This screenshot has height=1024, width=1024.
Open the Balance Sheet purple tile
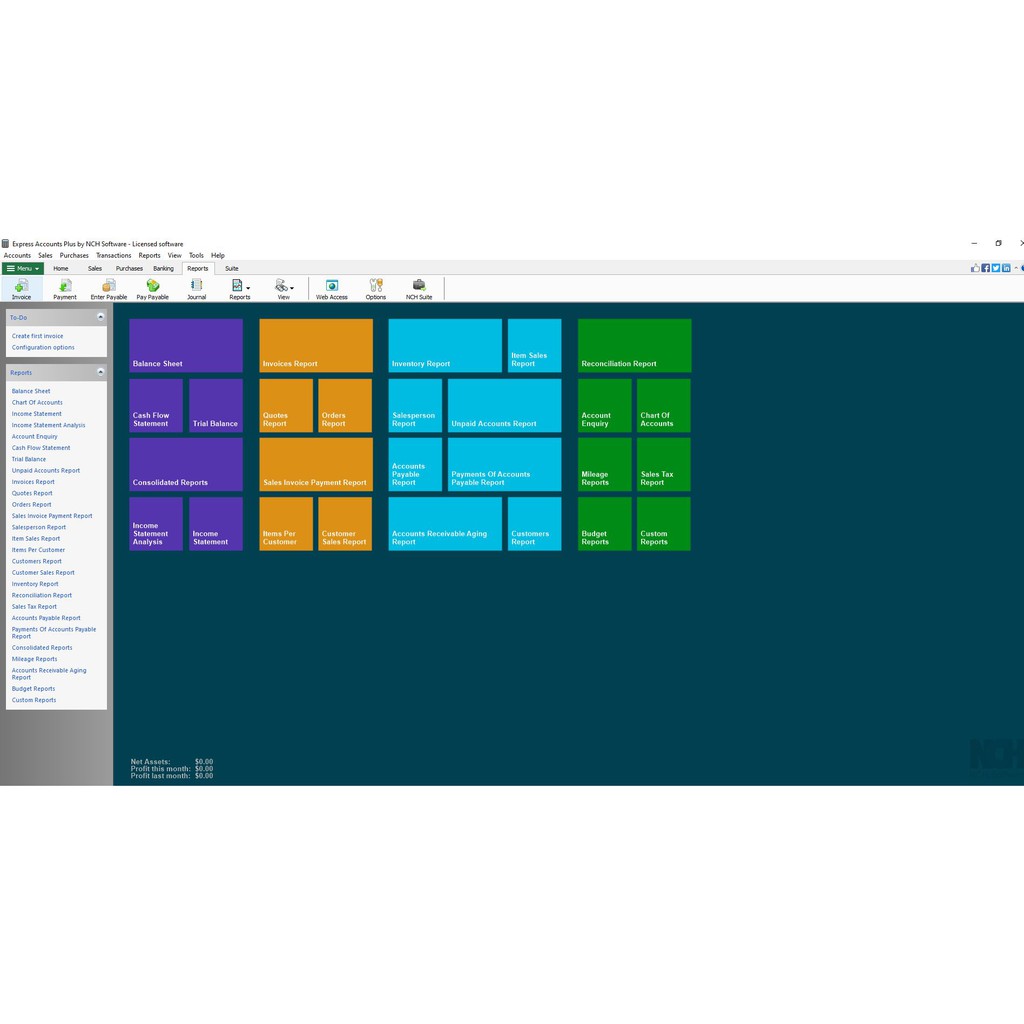pyautogui.click(x=186, y=346)
